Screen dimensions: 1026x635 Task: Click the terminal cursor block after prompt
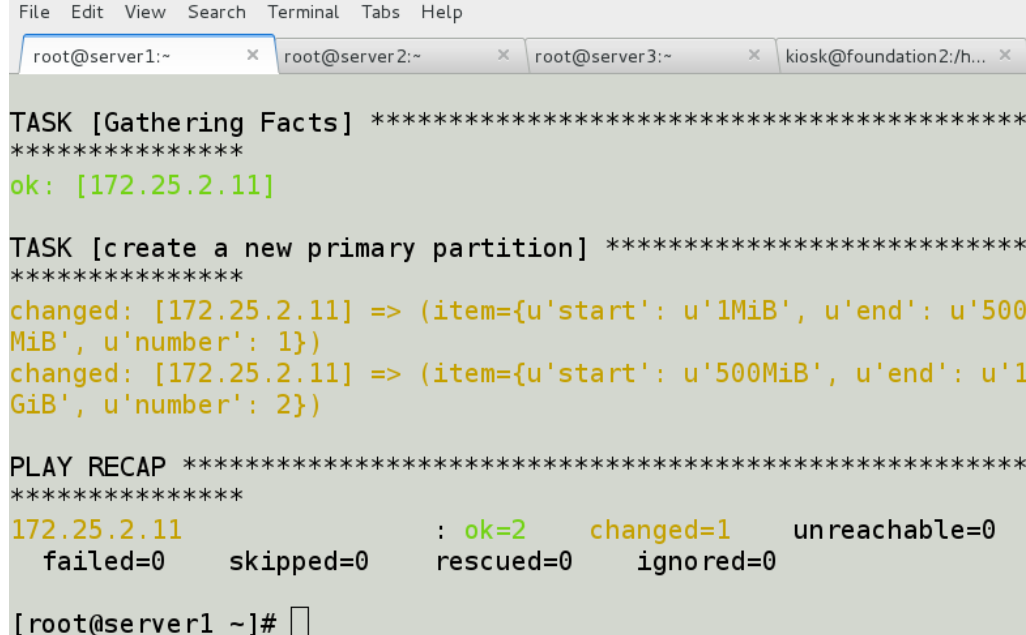coord(300,621)
